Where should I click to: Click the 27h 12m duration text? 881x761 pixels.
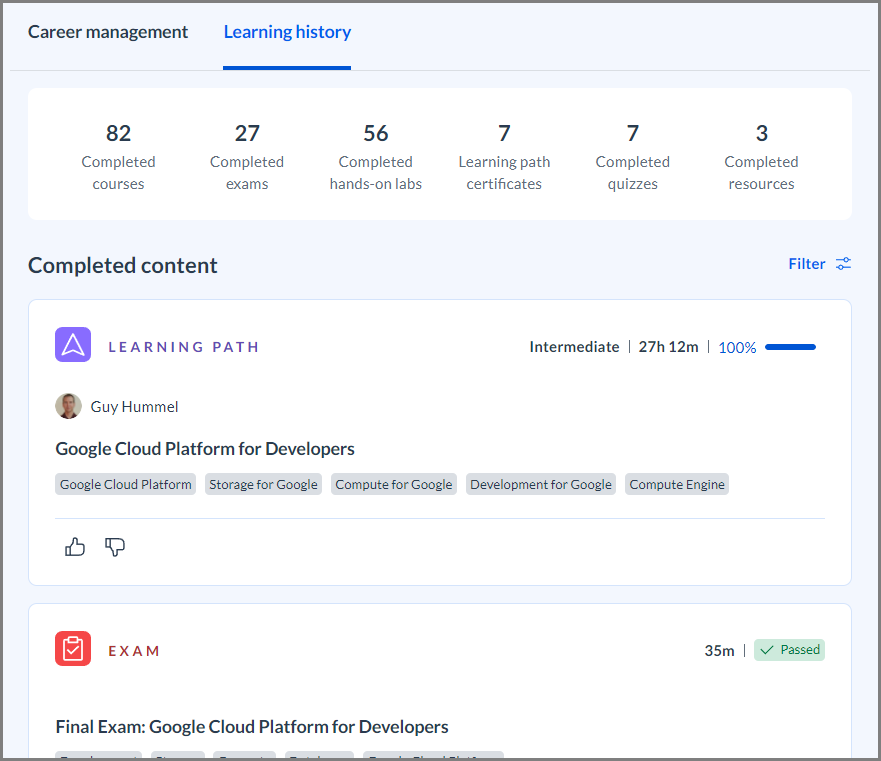[x=669, y=347]
